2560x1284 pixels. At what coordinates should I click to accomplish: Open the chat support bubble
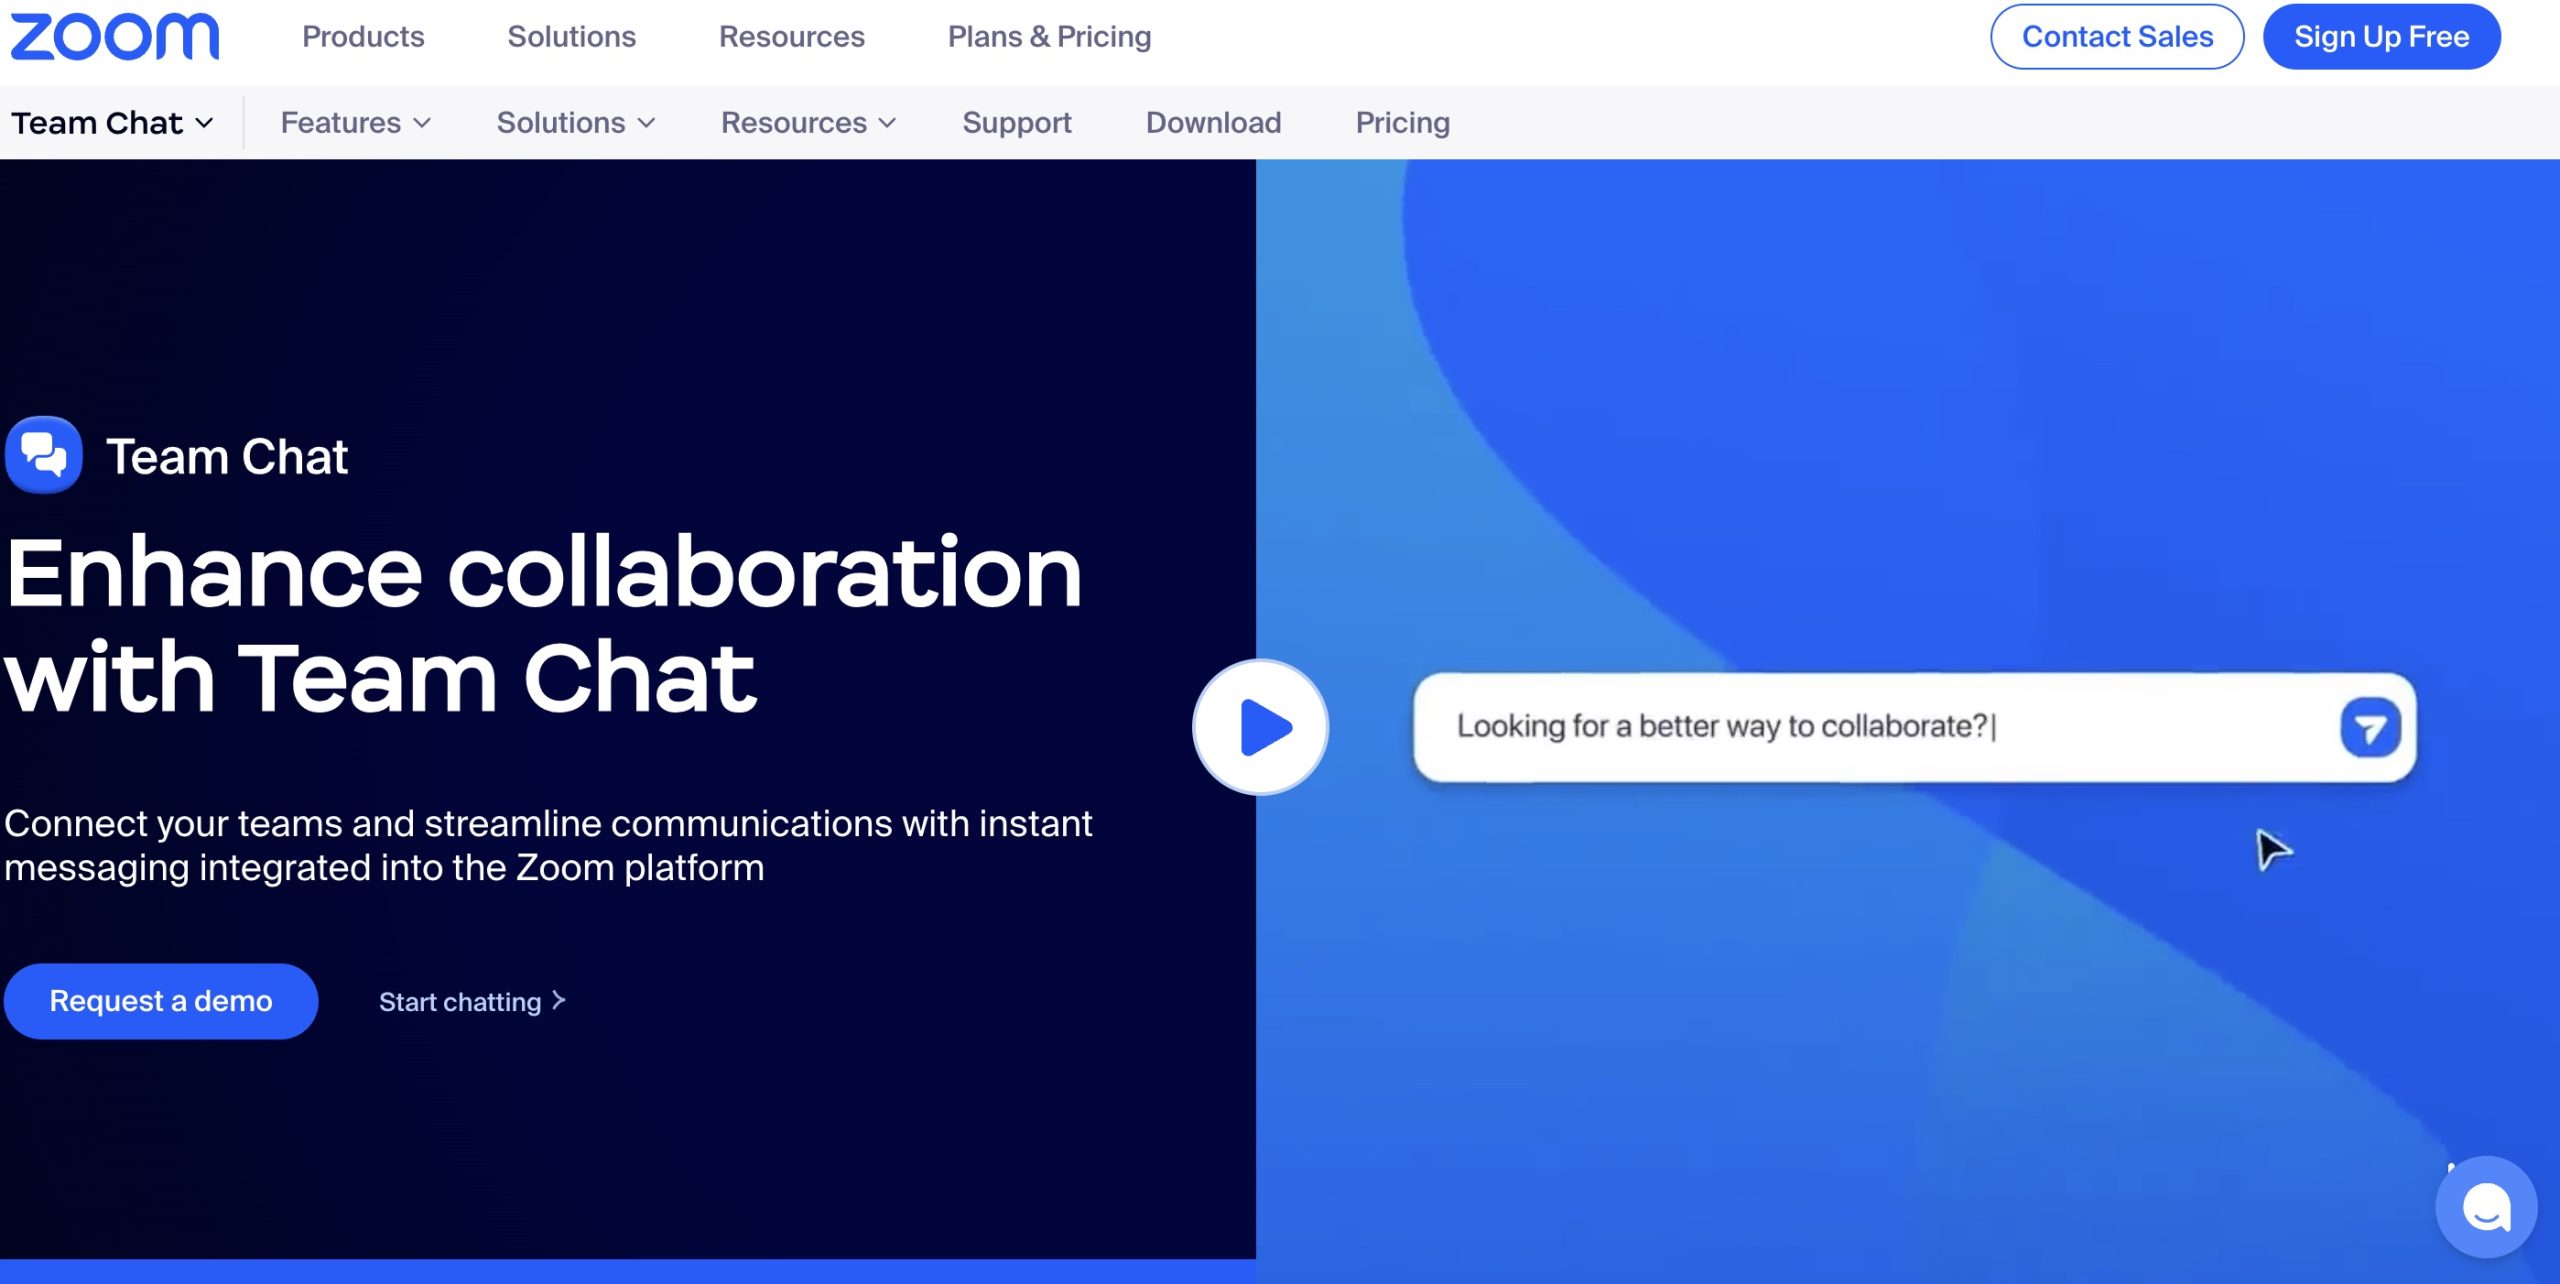click(x=2486, y=1207)
